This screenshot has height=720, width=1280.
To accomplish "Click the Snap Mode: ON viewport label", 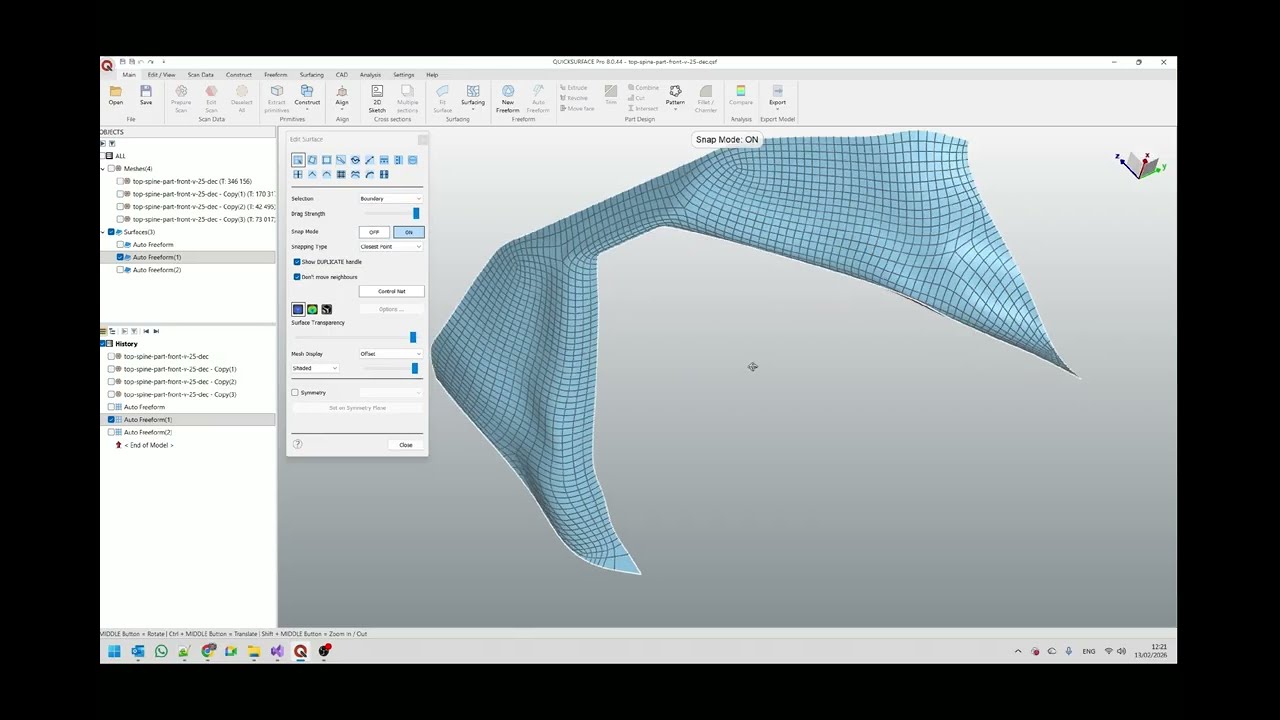I will [727, 139].
